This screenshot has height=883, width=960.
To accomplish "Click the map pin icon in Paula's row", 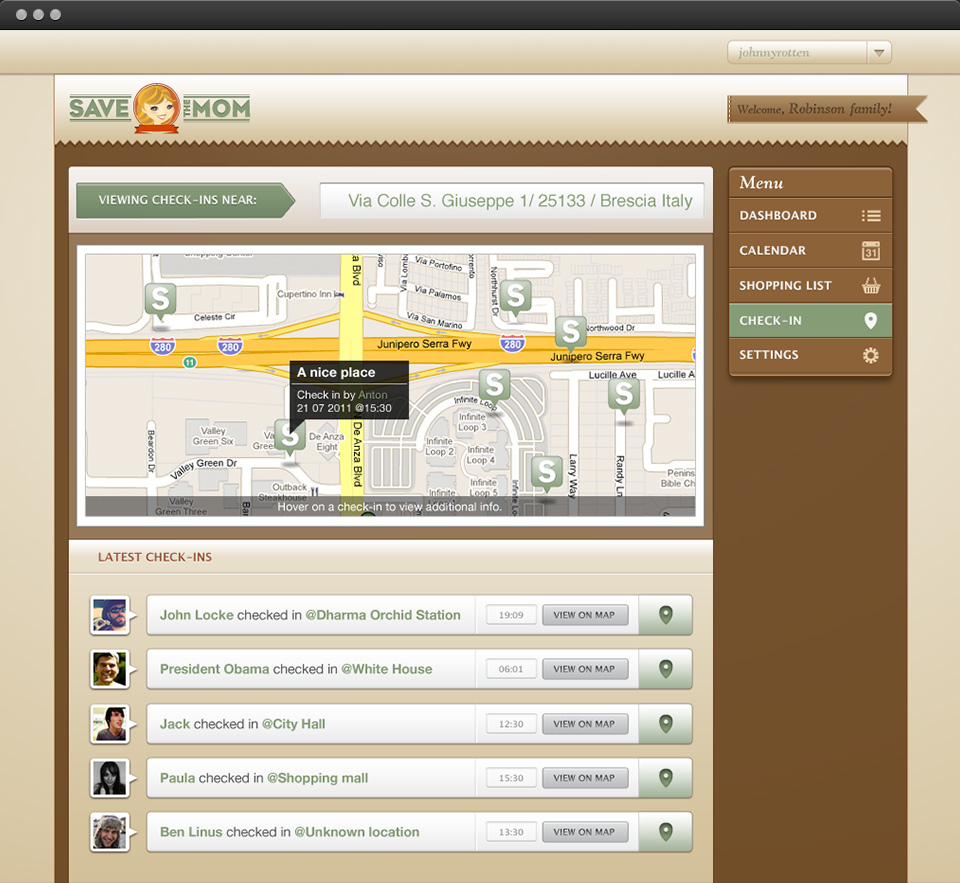I will coord(666,778).
